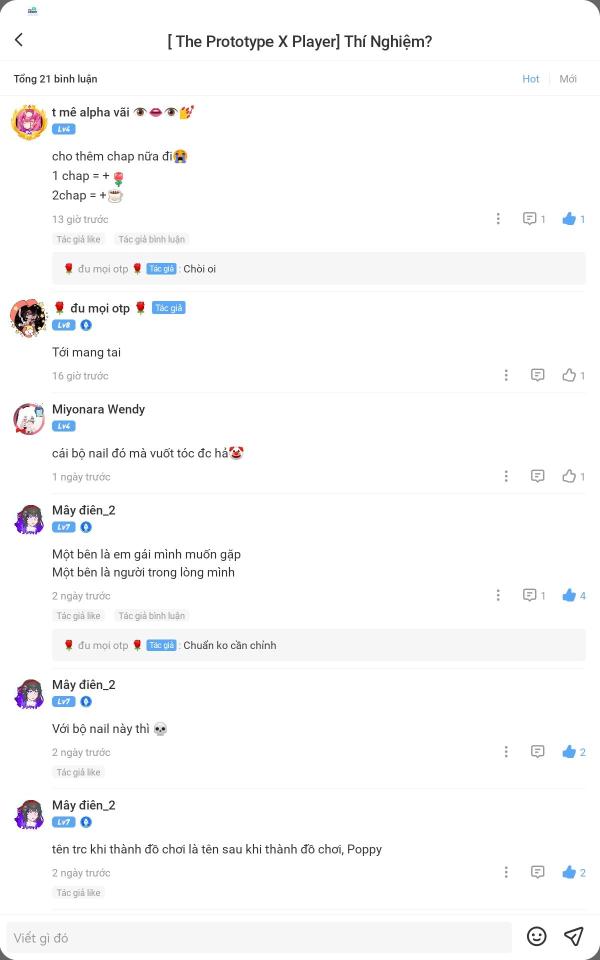Viewport: 600px width, 960px height.
Task: Open replies on 'Một bên là em gái' comment
Action: pyautogui.click(x=534, y=595)
